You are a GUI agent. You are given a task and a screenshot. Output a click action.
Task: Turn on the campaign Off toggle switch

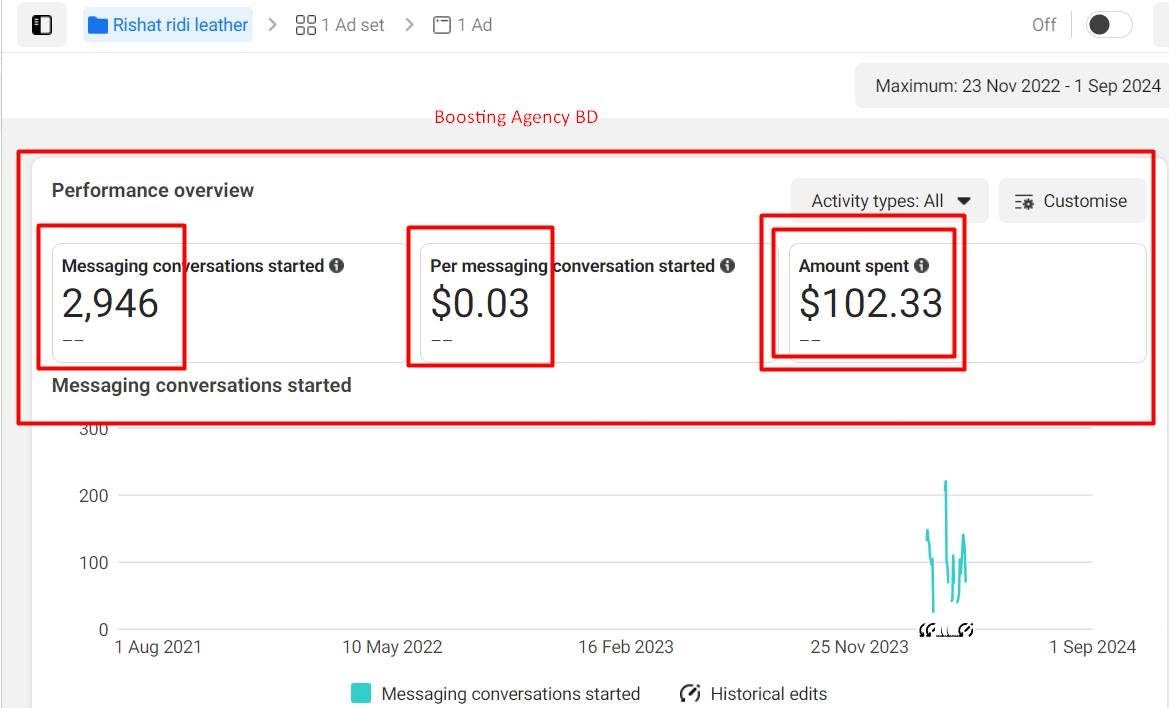coord(1109,25)
